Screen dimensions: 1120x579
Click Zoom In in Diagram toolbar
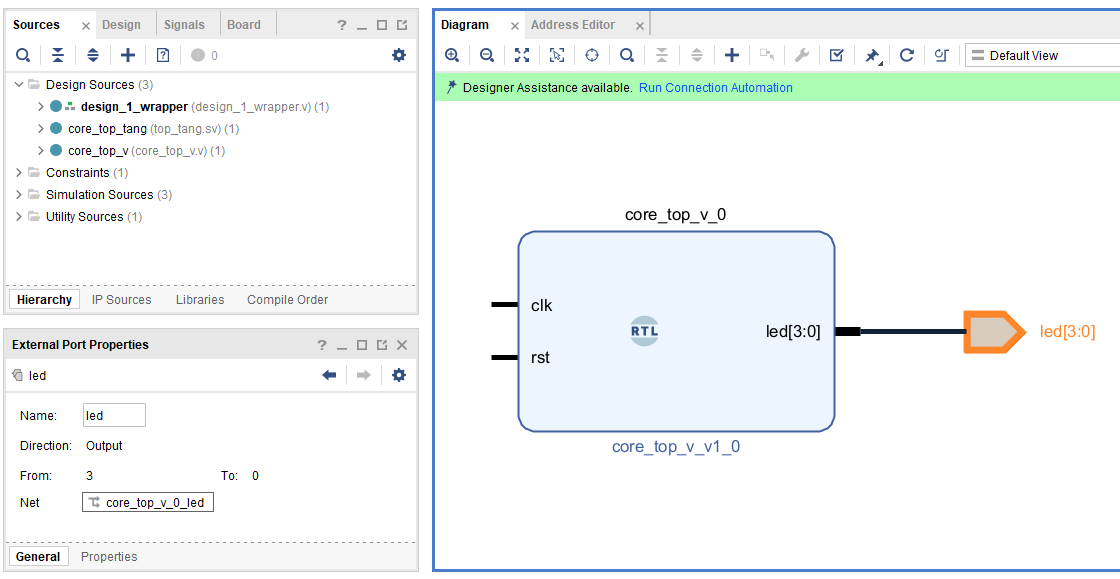(x=452, y=55)
